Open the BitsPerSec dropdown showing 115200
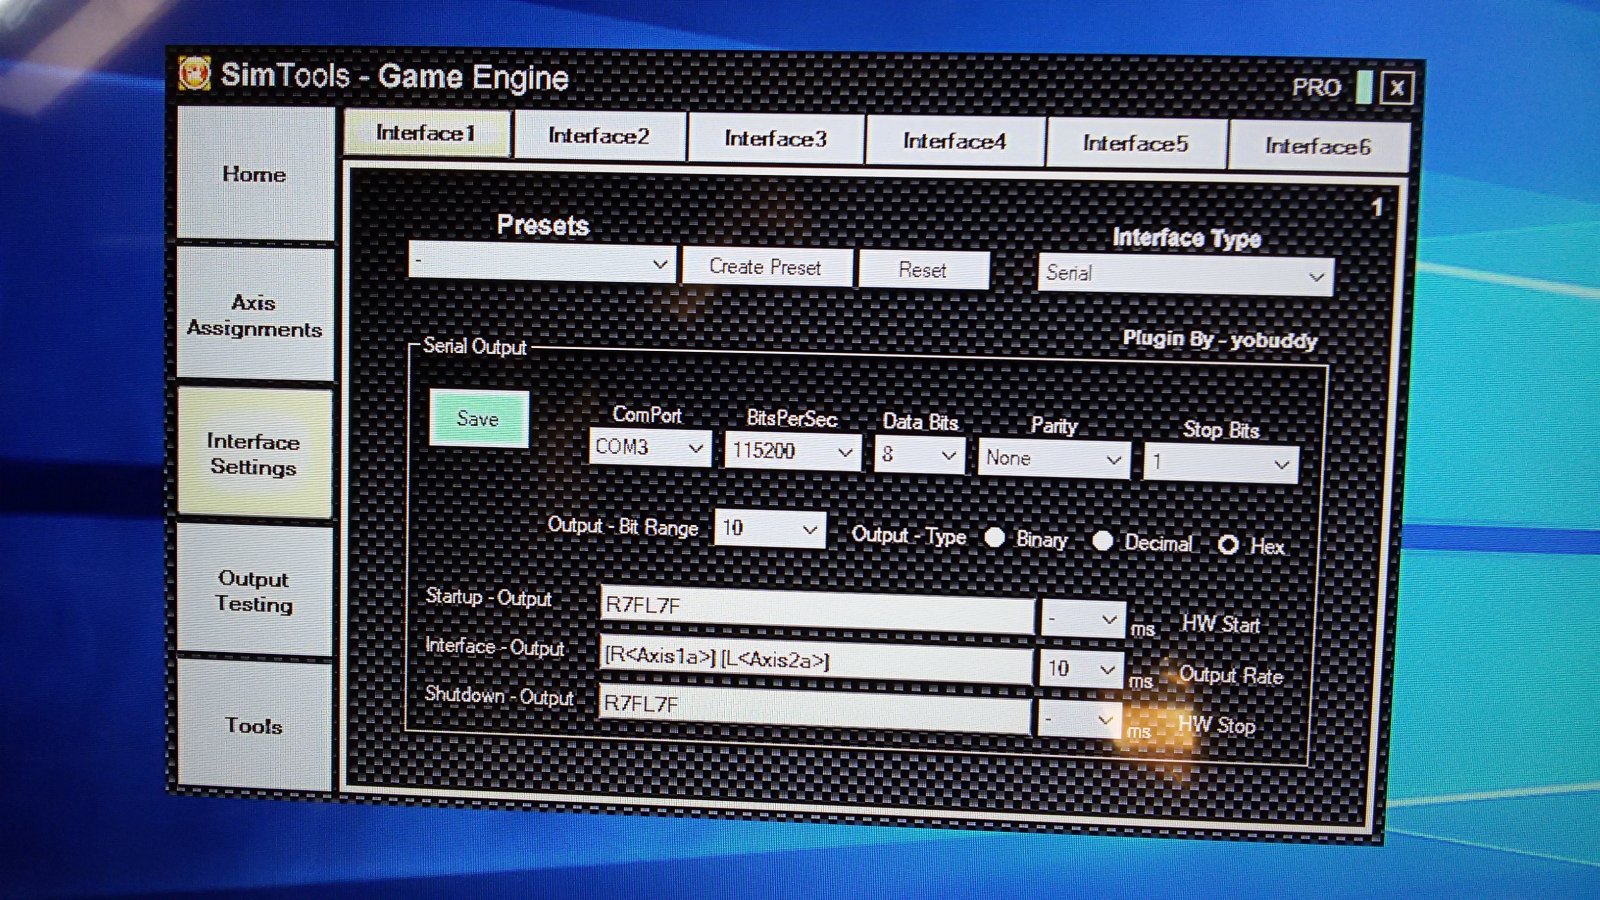Screen dimensions: 1600x900 [792, 451]
